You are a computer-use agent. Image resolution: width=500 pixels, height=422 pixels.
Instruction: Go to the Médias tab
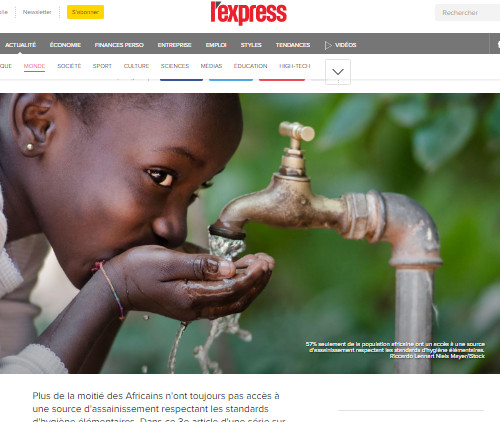pos(211,66)
